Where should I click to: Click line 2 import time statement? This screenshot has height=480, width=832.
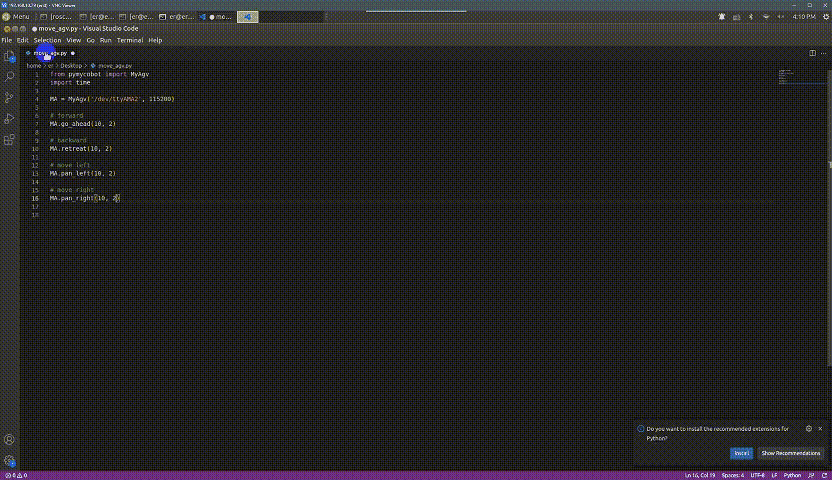(70, 83)
